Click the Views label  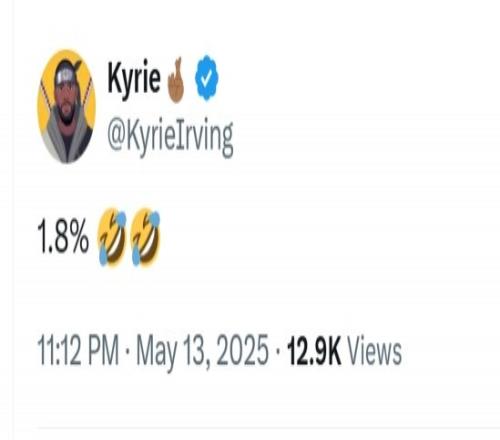(x=375, y=351)
